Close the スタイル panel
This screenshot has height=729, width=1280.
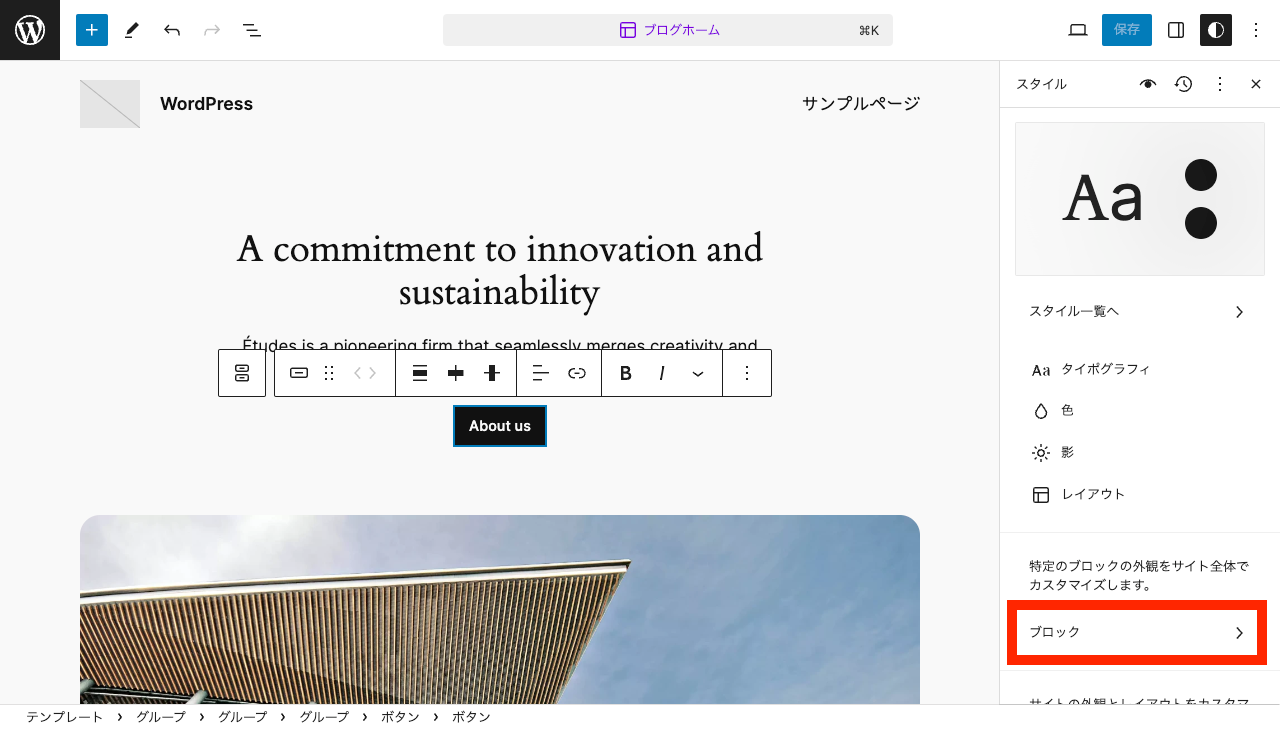pos(1256,84)
